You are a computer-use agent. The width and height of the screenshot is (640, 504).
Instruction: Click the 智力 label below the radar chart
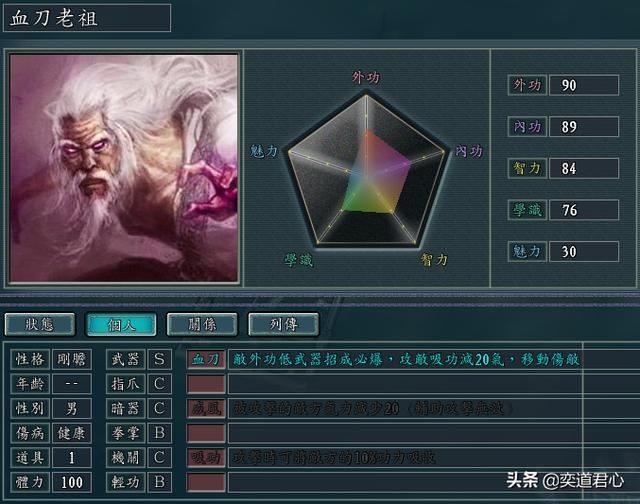(x=434, y=260)
